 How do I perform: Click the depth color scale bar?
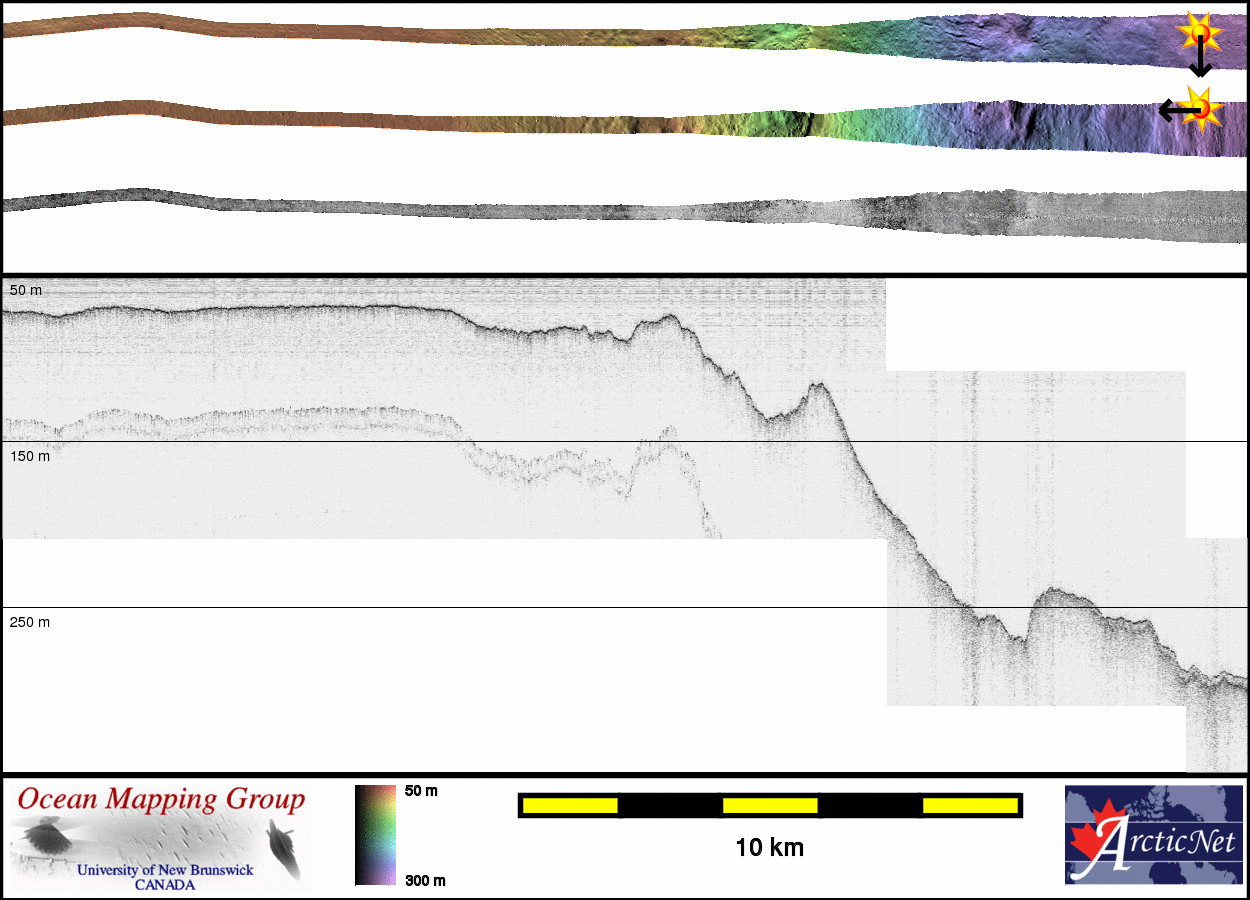click(x=375, y=834)
